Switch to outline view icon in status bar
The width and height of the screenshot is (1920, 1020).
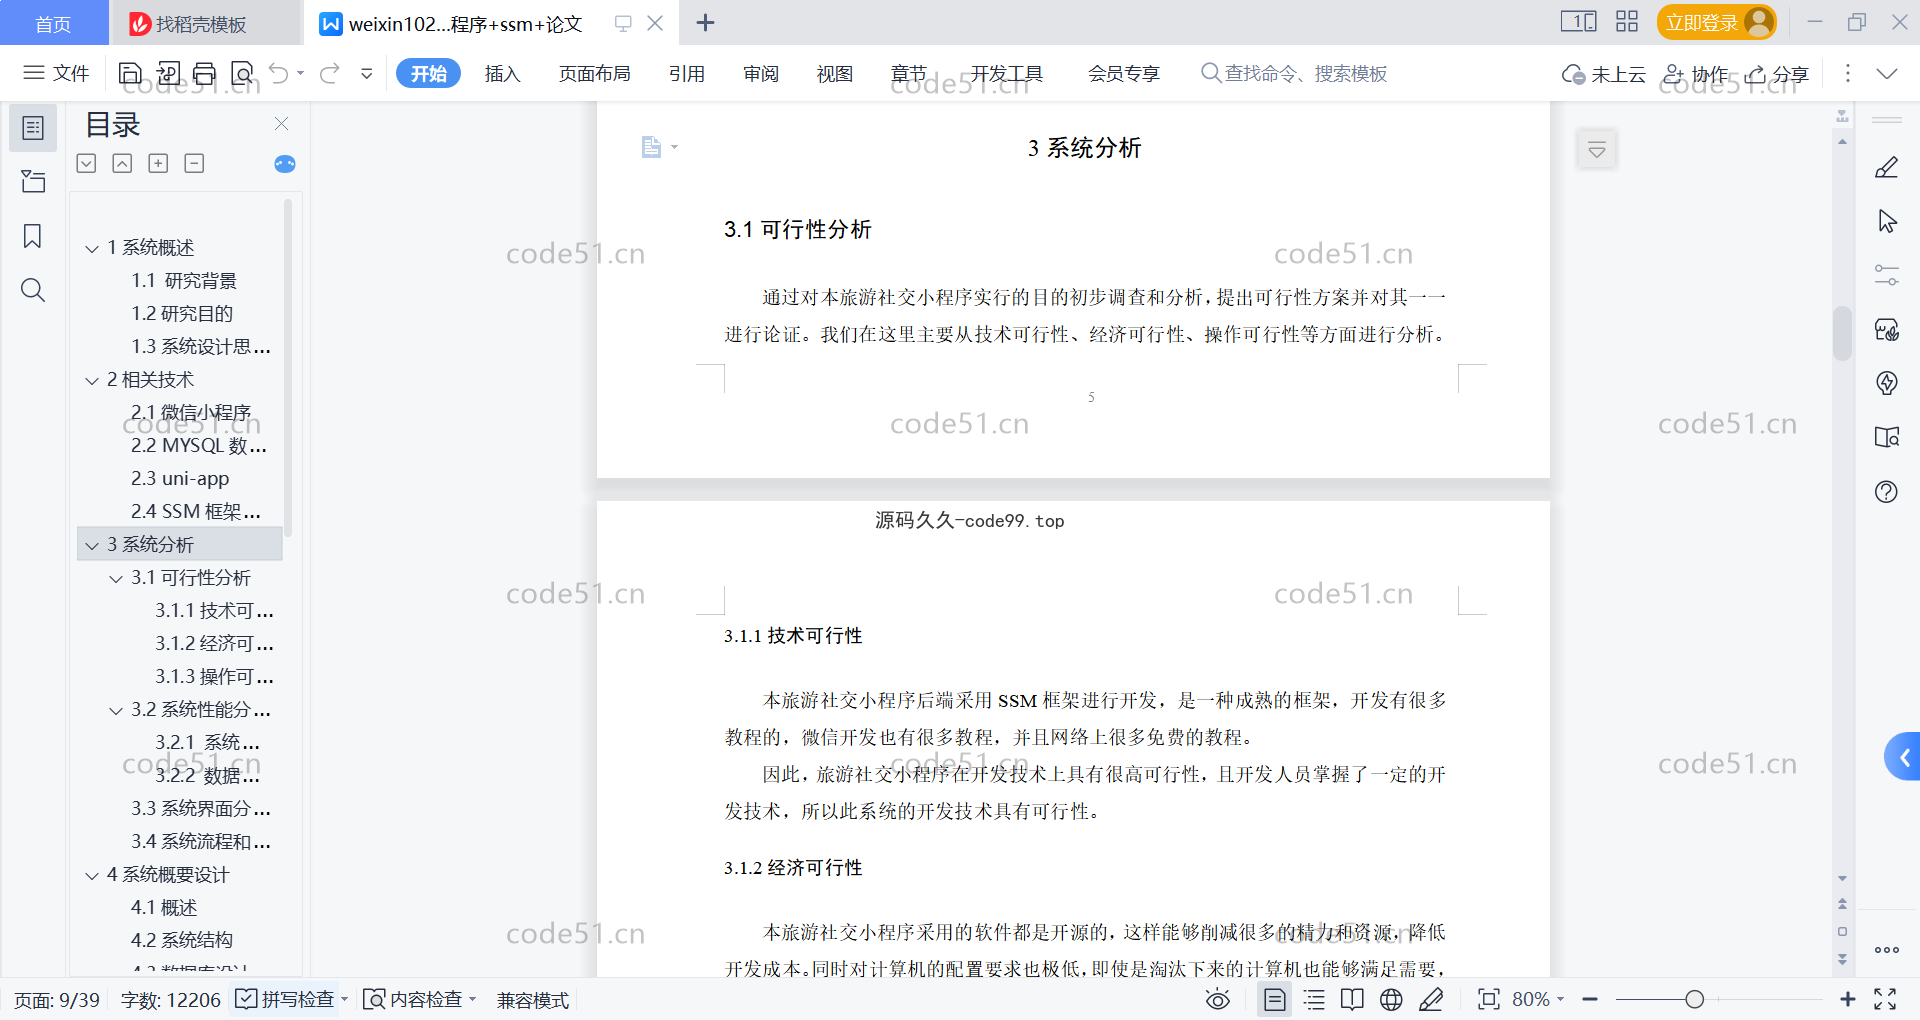click(1314, 999)
